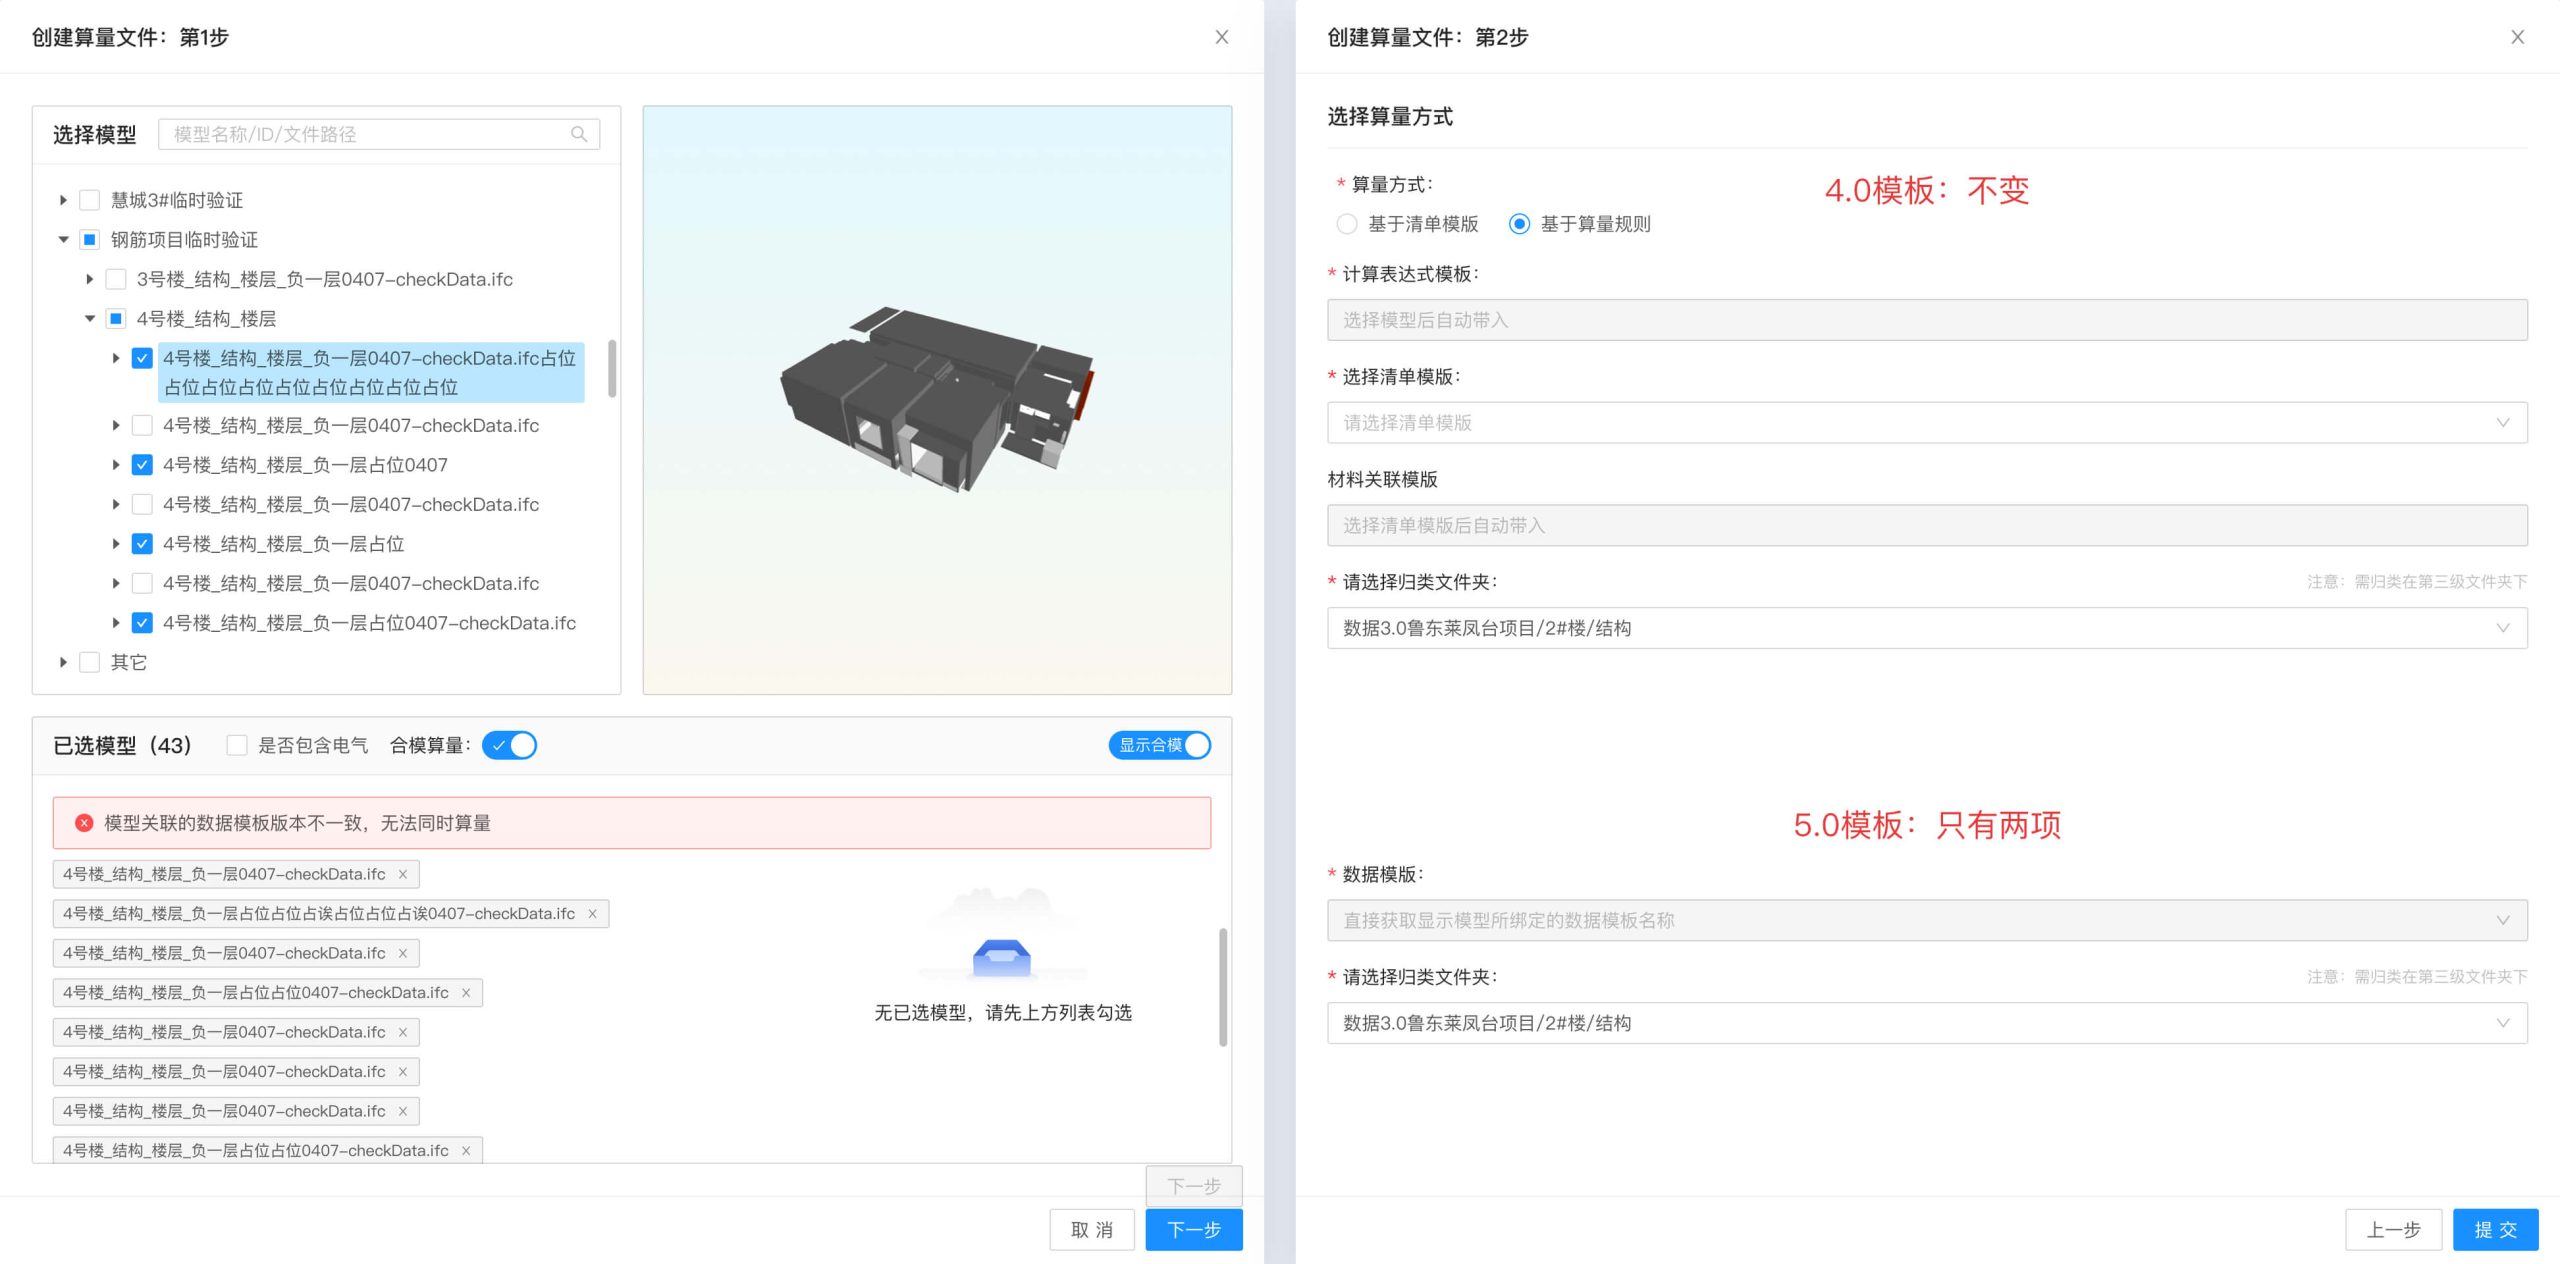Open the 数据模版 dropdown
The image size is (2560, 1264).
1926,920
